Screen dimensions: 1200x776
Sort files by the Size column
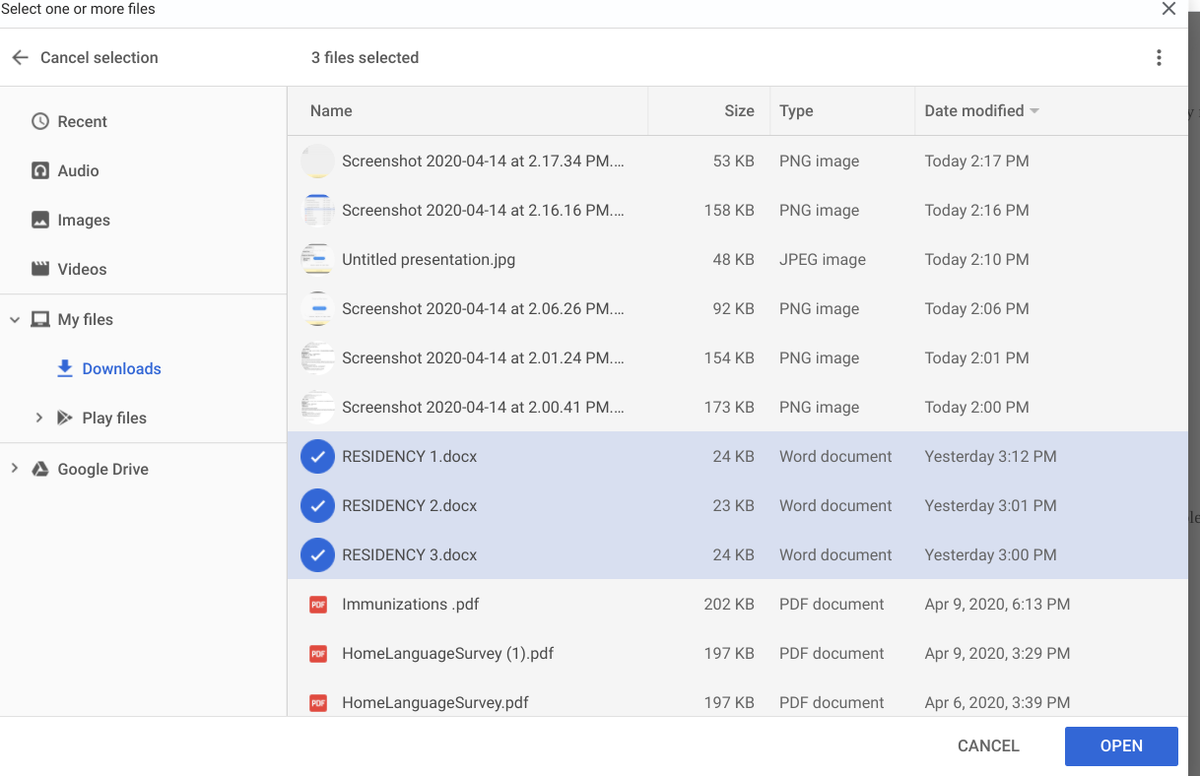(x=739, y=111)
